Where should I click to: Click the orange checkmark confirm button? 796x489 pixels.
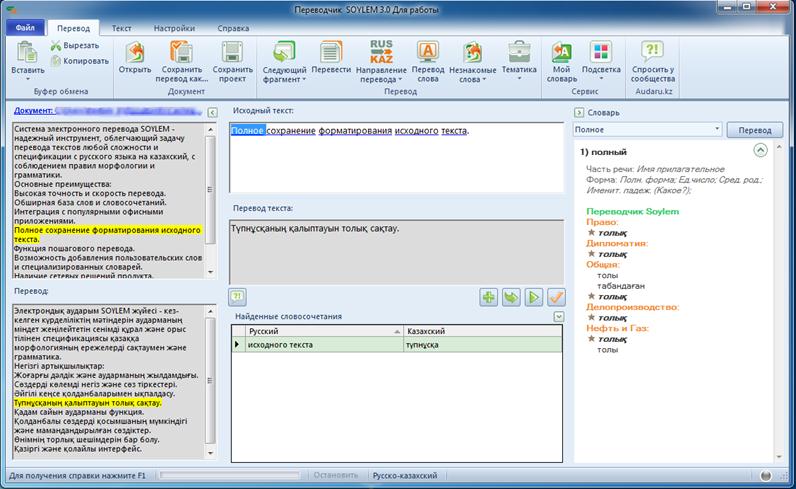(x=556, y=297)
